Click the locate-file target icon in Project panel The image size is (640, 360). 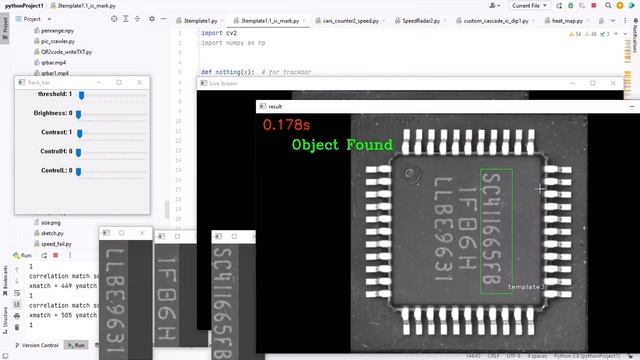tap(114, 19)
